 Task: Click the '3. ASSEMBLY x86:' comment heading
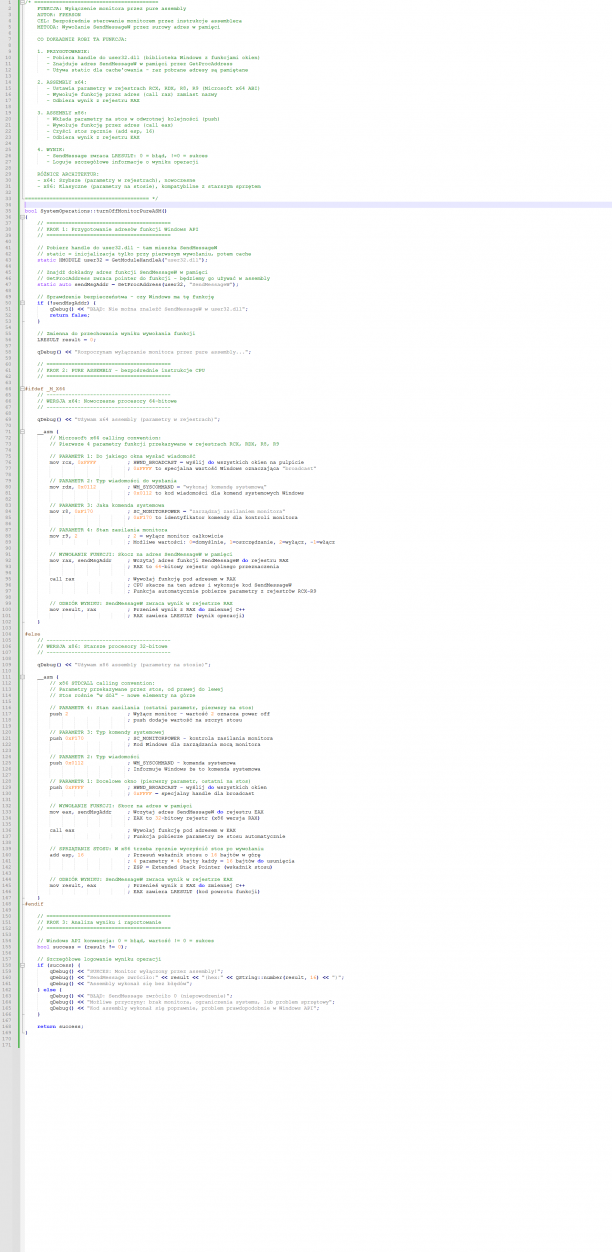point(62,113)
